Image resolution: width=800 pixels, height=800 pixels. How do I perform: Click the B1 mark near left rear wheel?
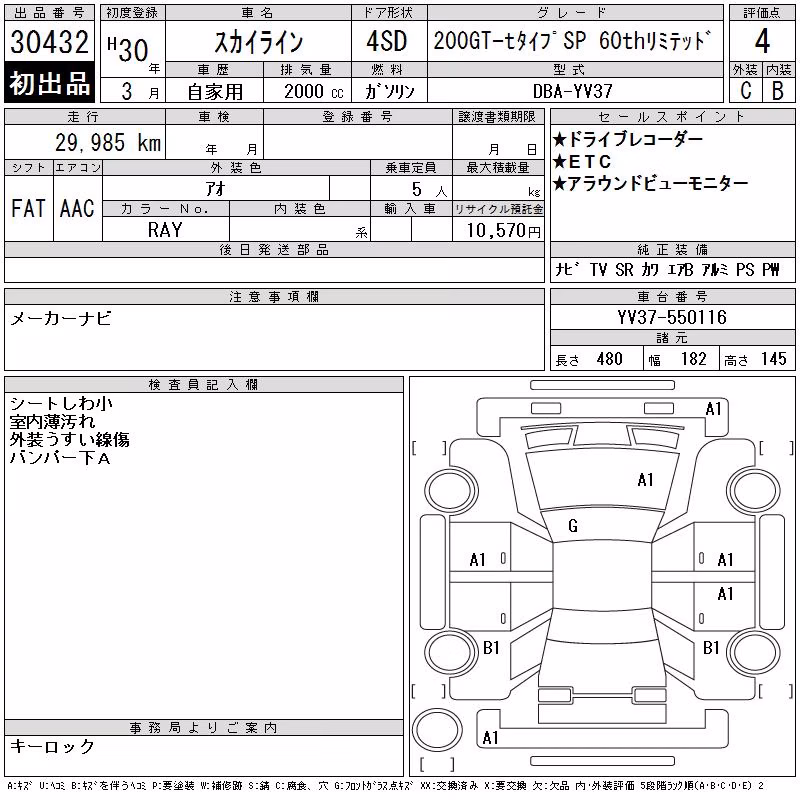pyautogui.click(x=491, y=648)
